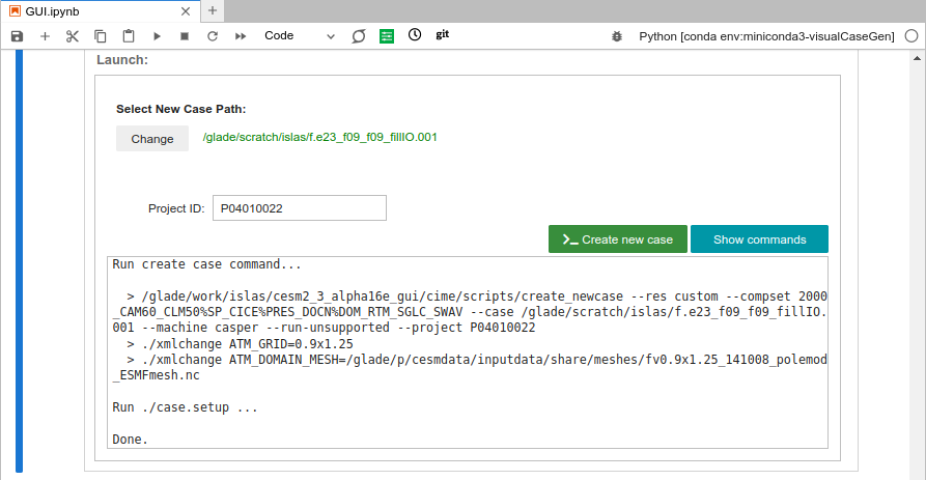Restart kernel and run all cells
This screenshot has width=926, height=480.
[x=240, y=36]
